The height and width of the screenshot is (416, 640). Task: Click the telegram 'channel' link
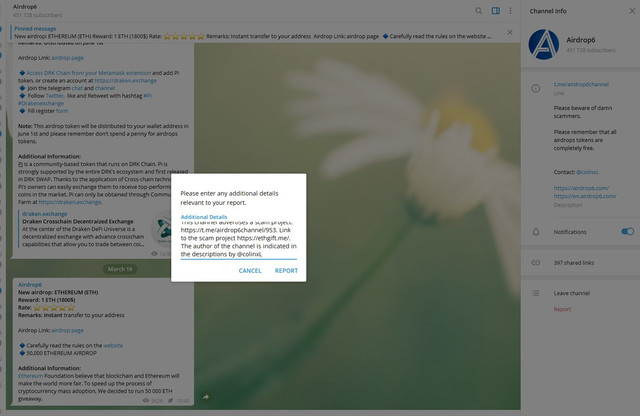coord(105,88)
